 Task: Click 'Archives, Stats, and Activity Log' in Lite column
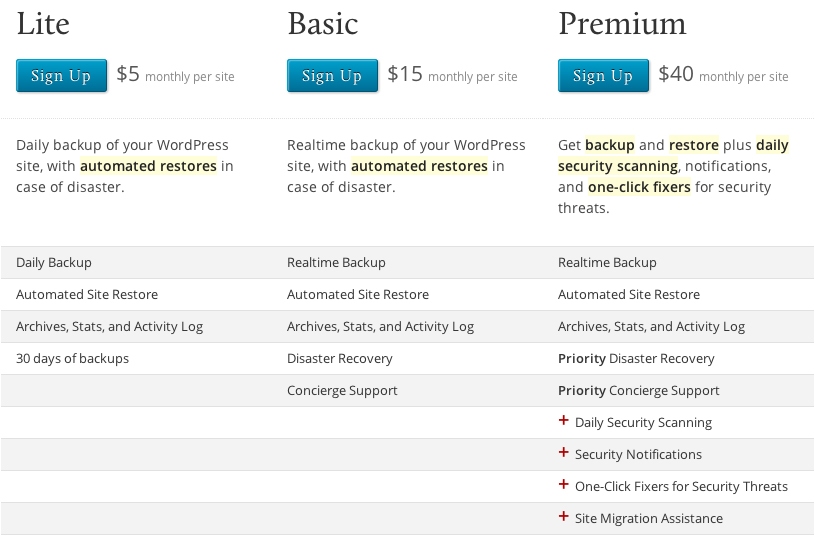(x=109, y=326)
